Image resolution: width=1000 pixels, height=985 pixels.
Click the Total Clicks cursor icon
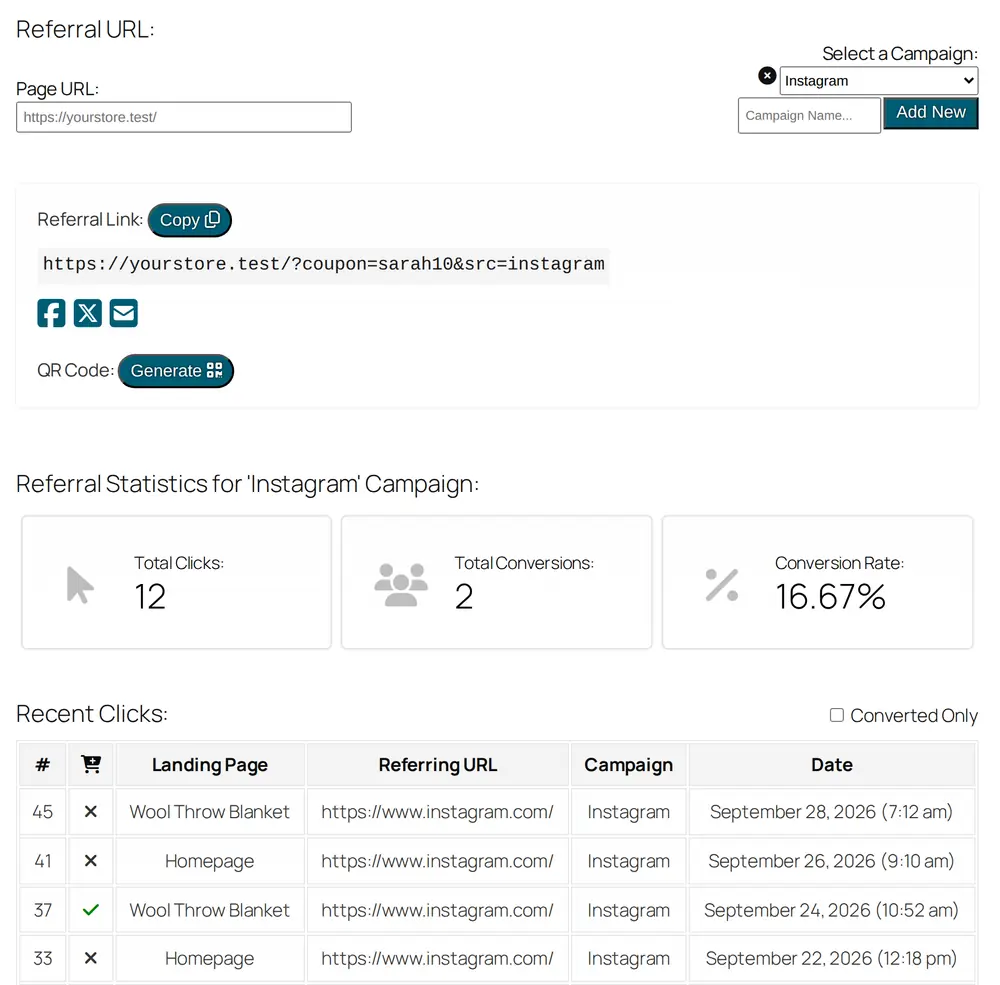(x=80, y=584)
